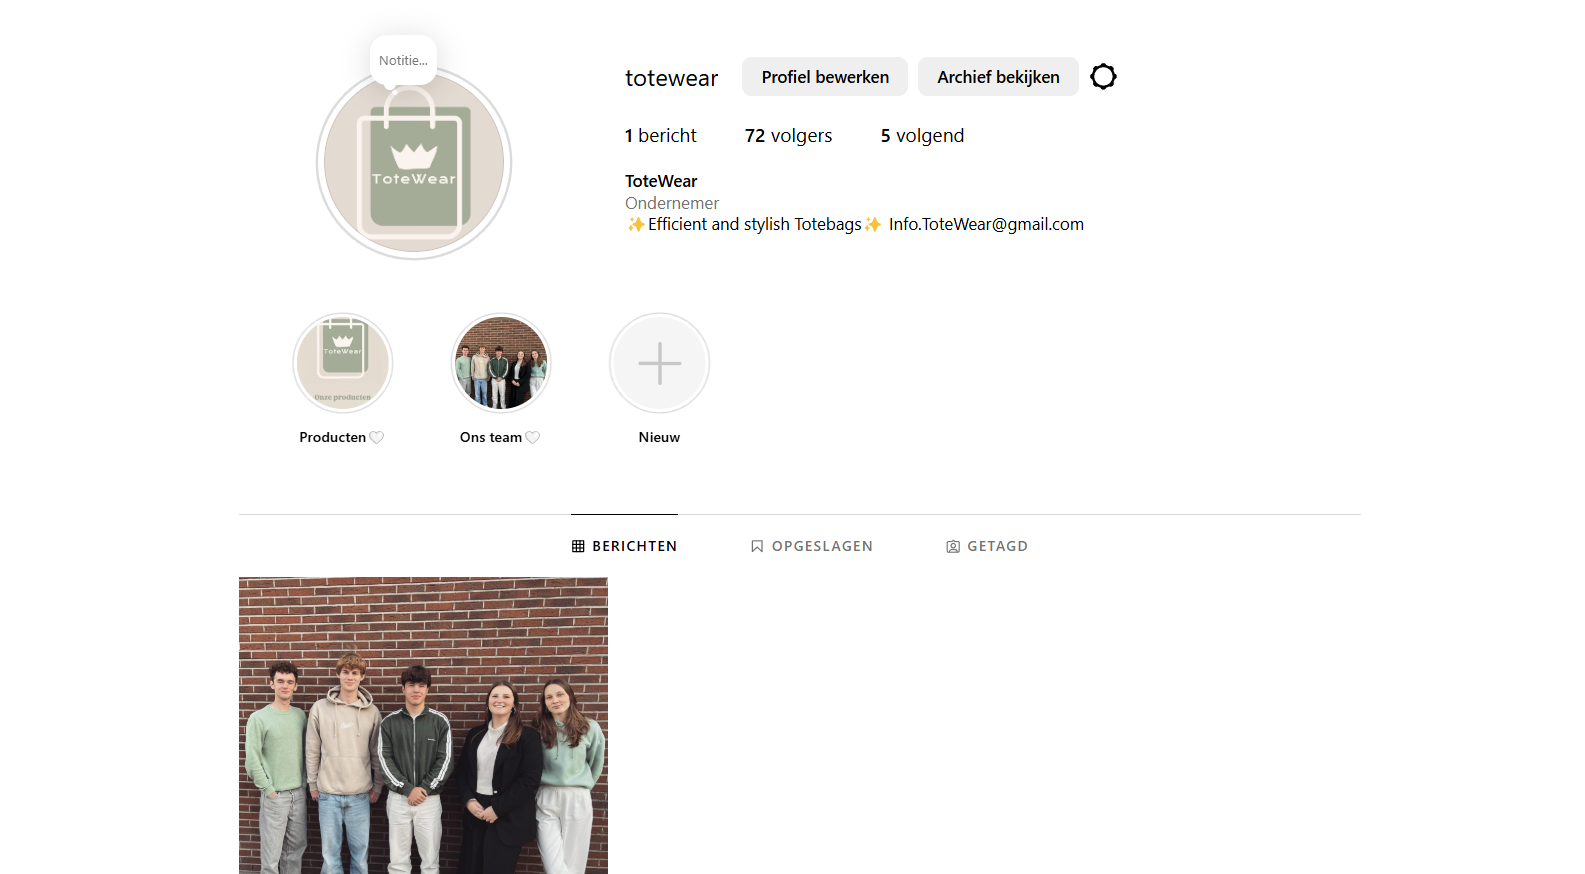This screenshot has width=1585, height=874.
Task: Open the 72 volgers list
Action: (788, 136)
